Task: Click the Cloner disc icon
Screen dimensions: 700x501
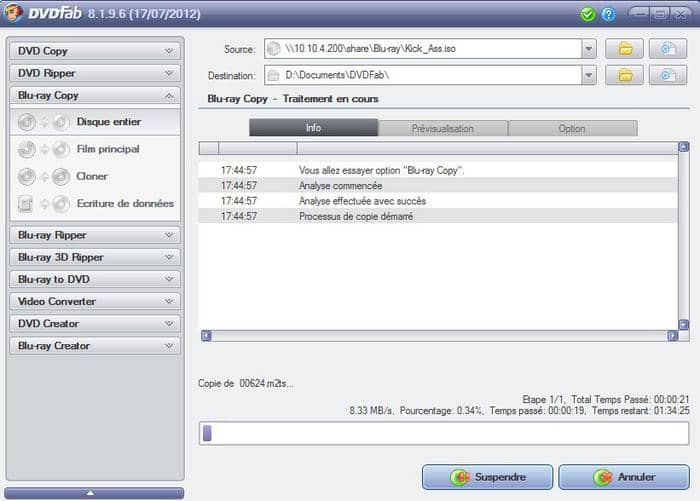Action: (x=27, y=176)
